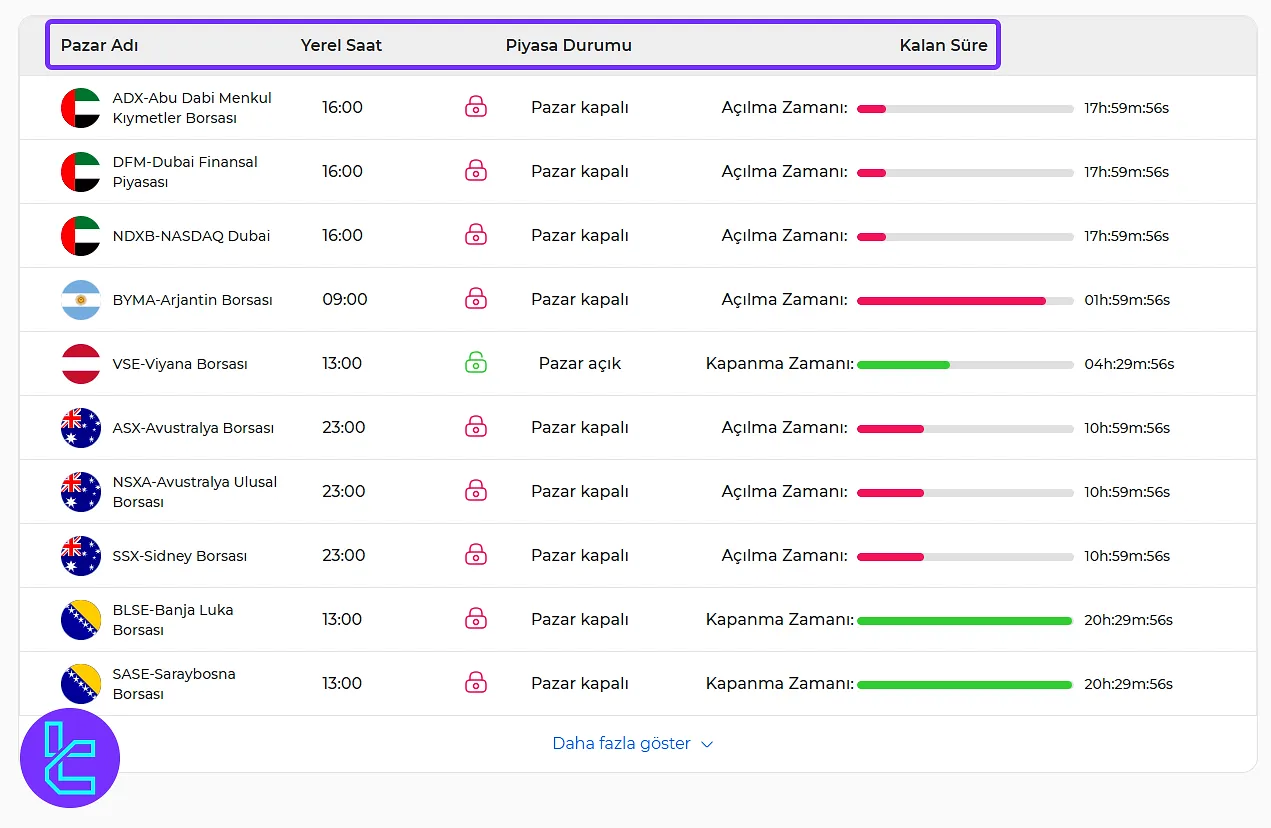Click the red progress bar for BYMA
Image resolution: width=1271 pixels, height=828 pixels.
[951, 300]
